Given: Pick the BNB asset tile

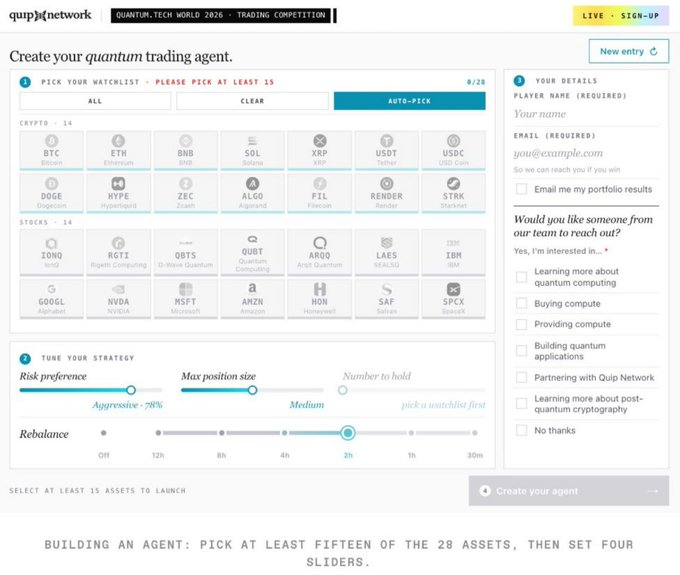Looking at the screenshot, I should click(186, 150).
